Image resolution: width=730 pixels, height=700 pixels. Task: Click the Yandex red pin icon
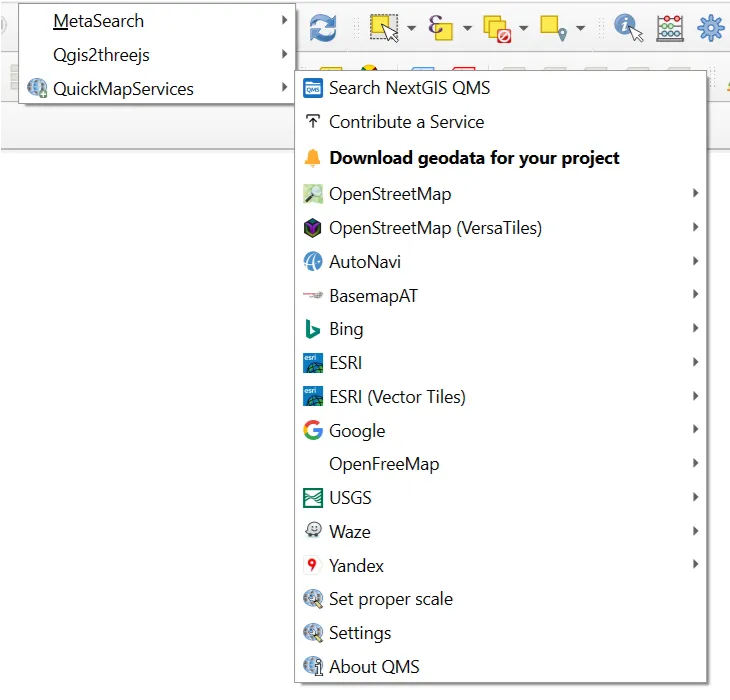(x=313, y=565)
